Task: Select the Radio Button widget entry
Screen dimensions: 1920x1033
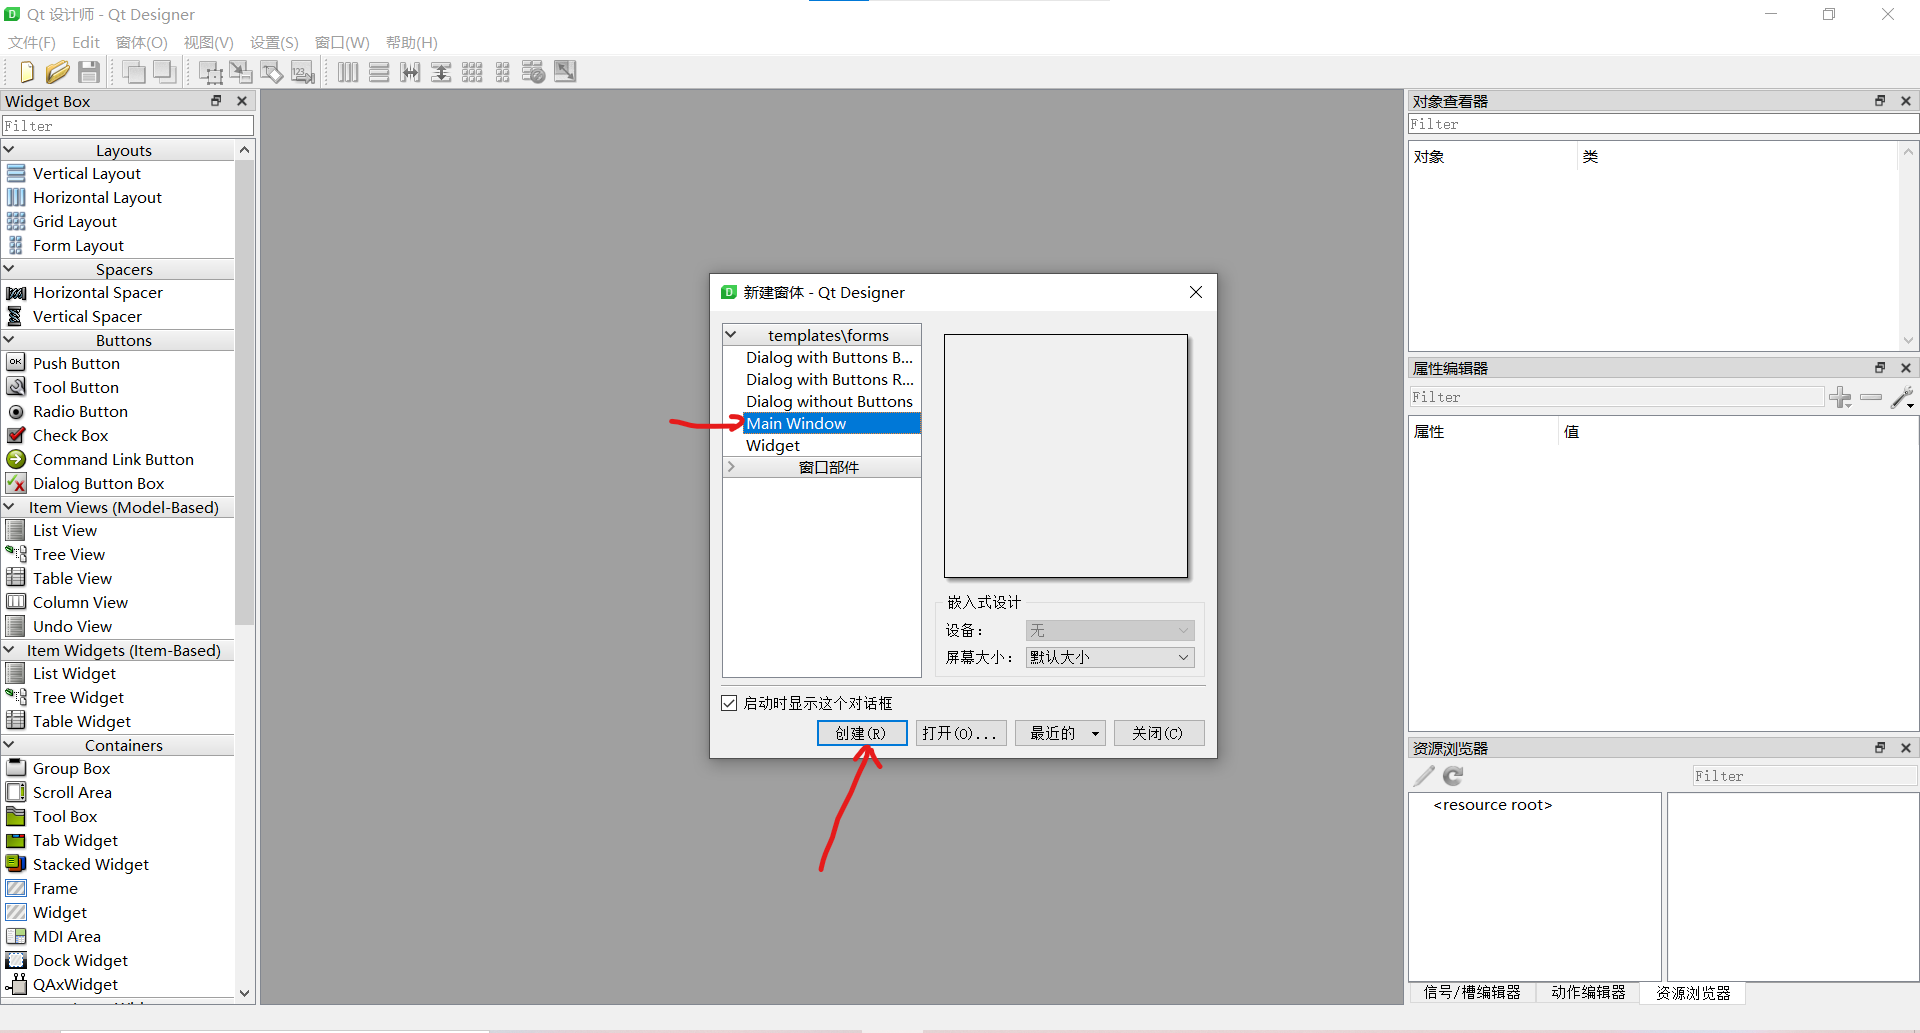Action: (79, 411)
